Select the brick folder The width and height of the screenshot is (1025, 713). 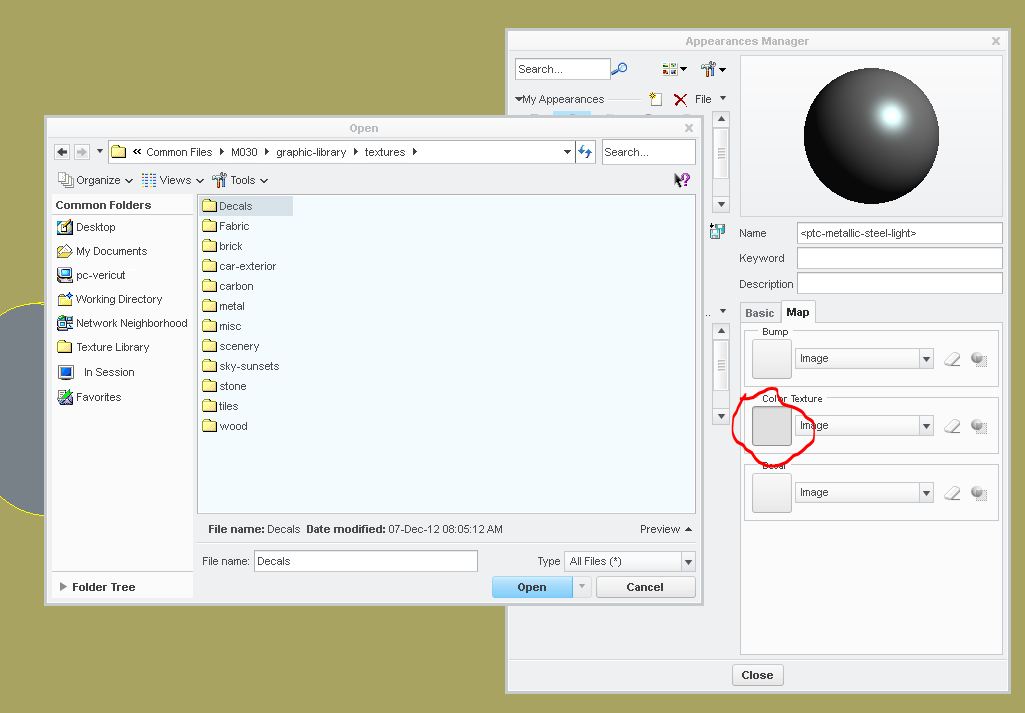pyautogui.click(x=223, y=246)
